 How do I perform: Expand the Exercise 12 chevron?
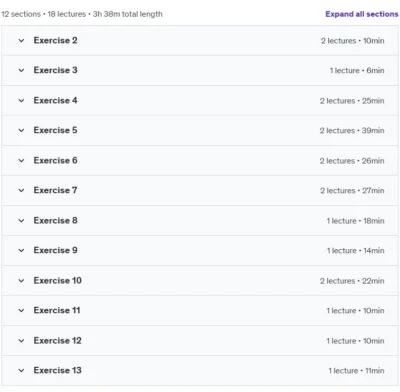pos(21,340)
